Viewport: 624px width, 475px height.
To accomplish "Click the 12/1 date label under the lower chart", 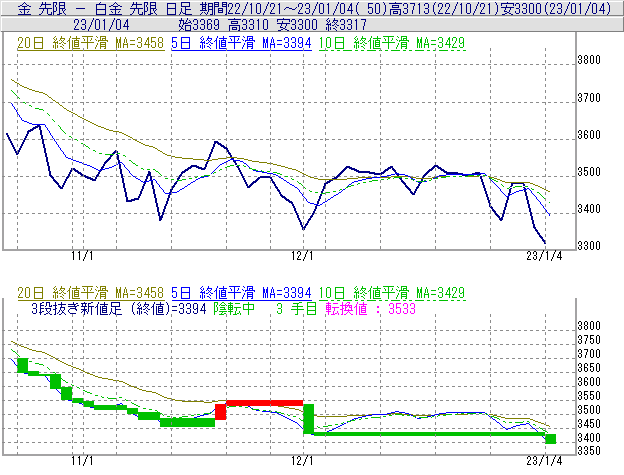I will pos(302,461).
